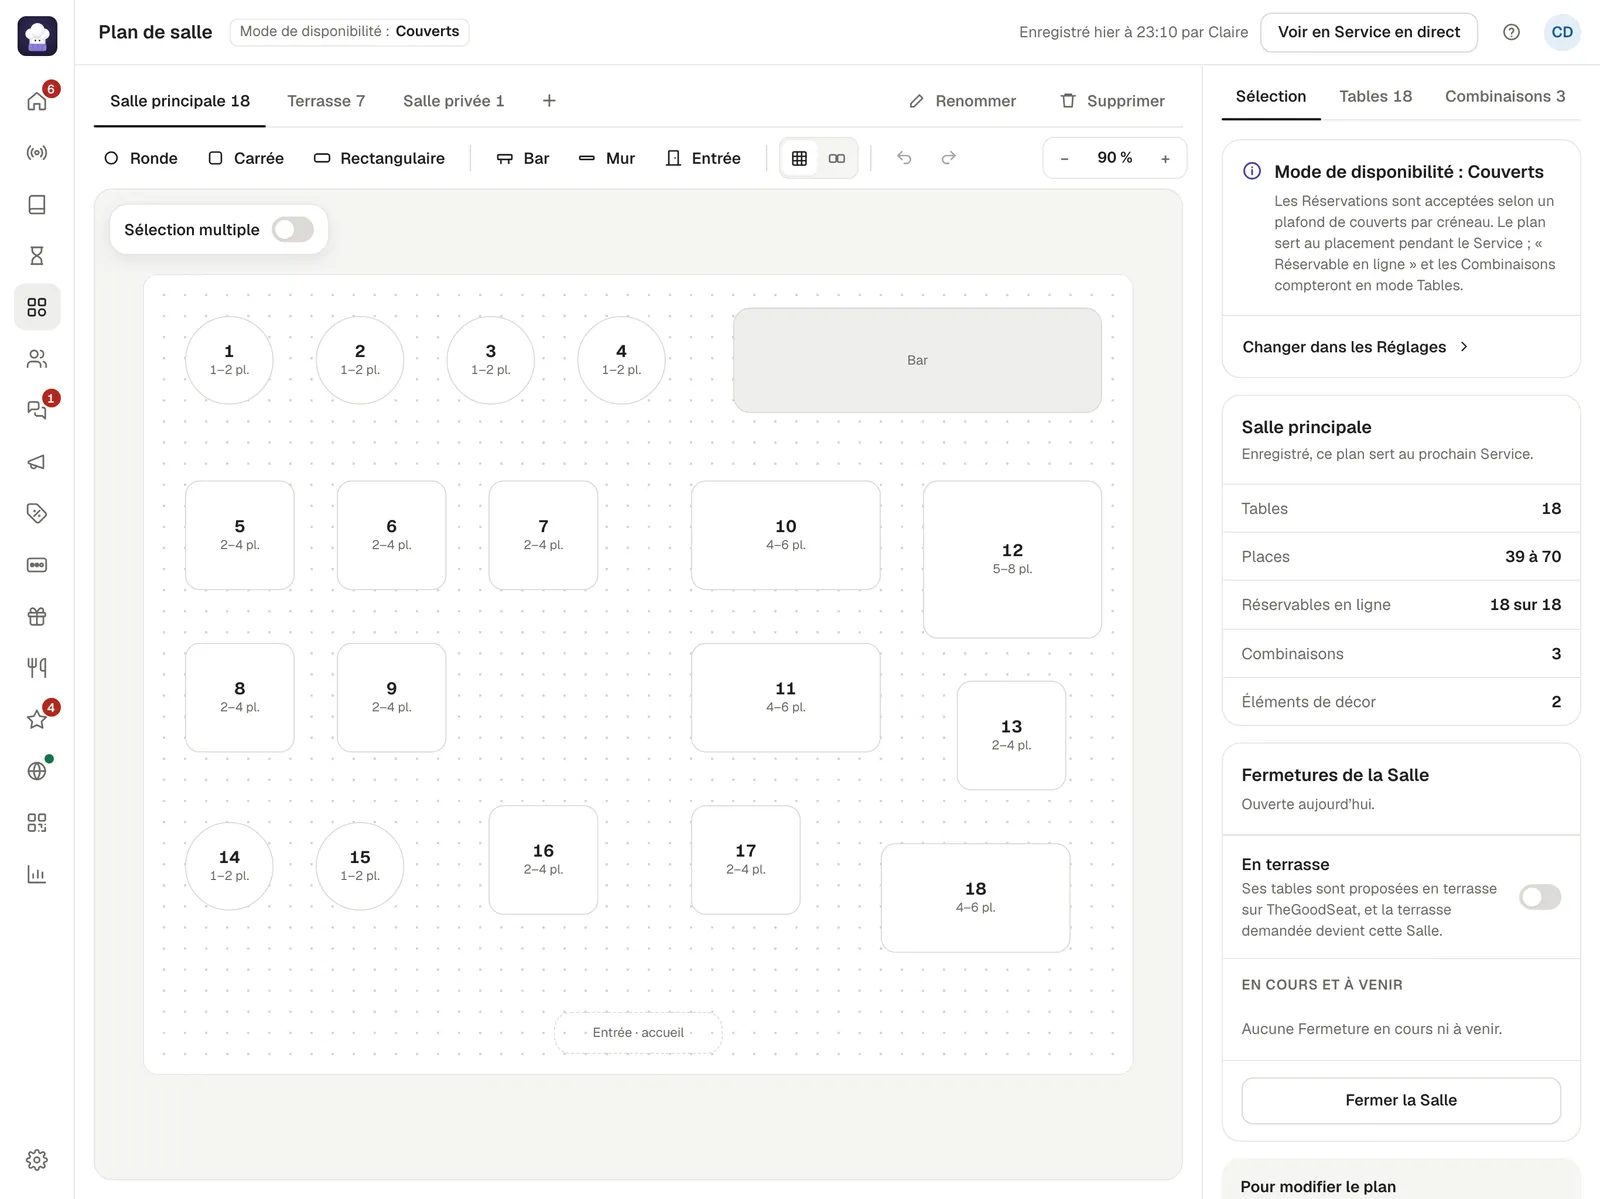Viewport: 1600px width, 1199px height.
Task: Increase zoom with plus button
Action: (x=1165, y=158)
